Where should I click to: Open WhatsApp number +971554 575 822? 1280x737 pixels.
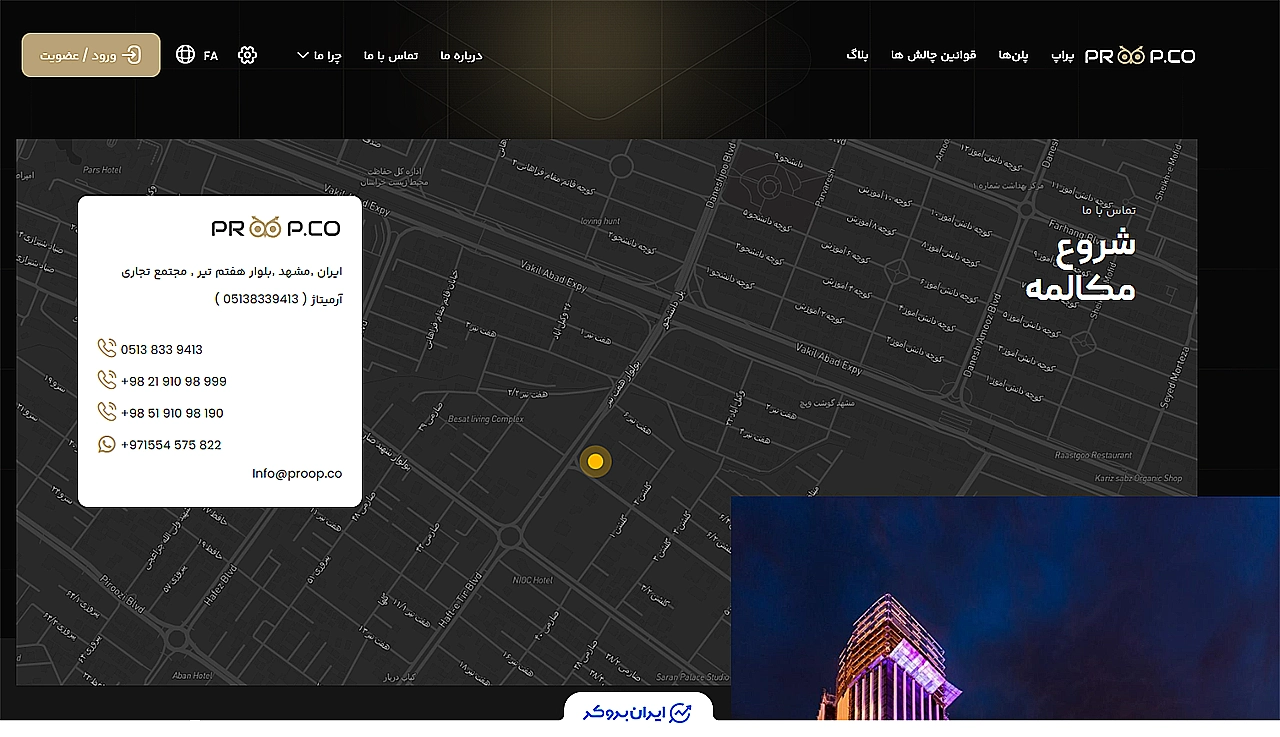171,446
